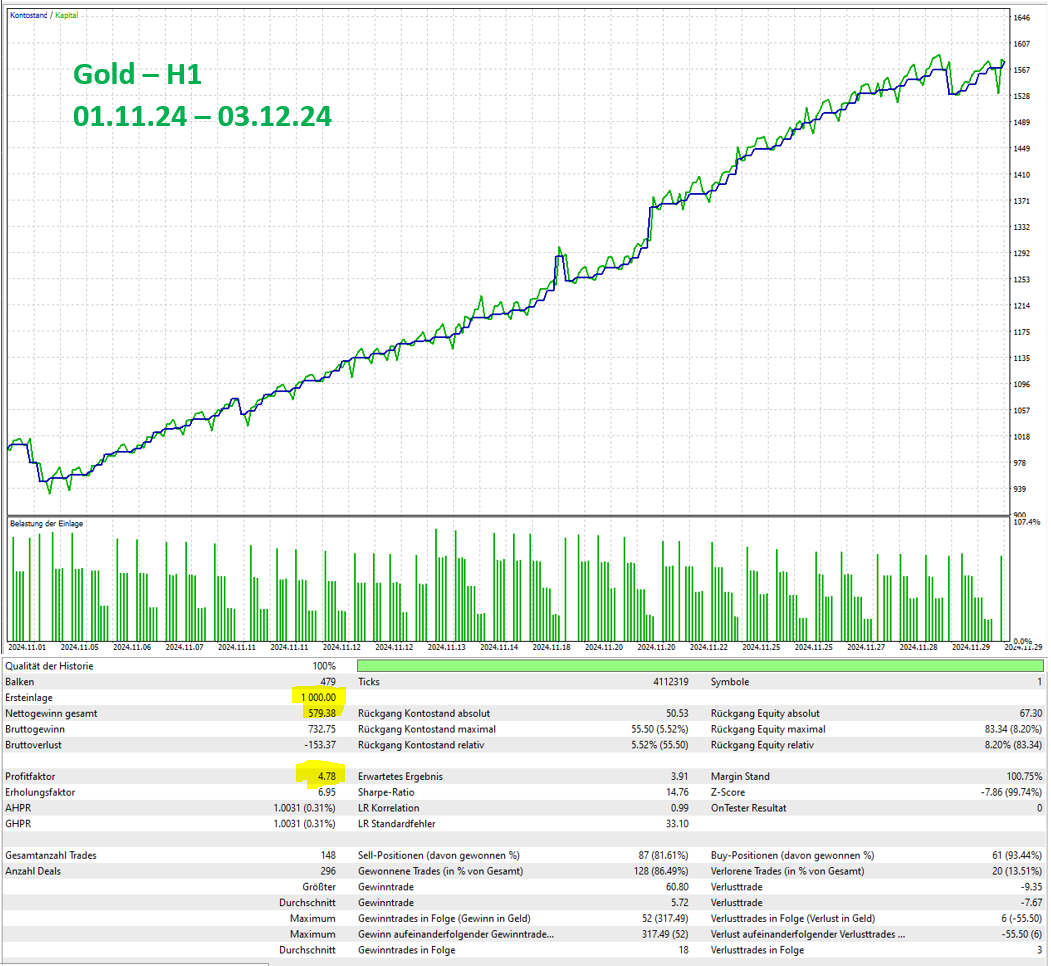Screen dimensions: 1051x966
Task: Click price axis label 939
Action: click(x=1020, y=489)
